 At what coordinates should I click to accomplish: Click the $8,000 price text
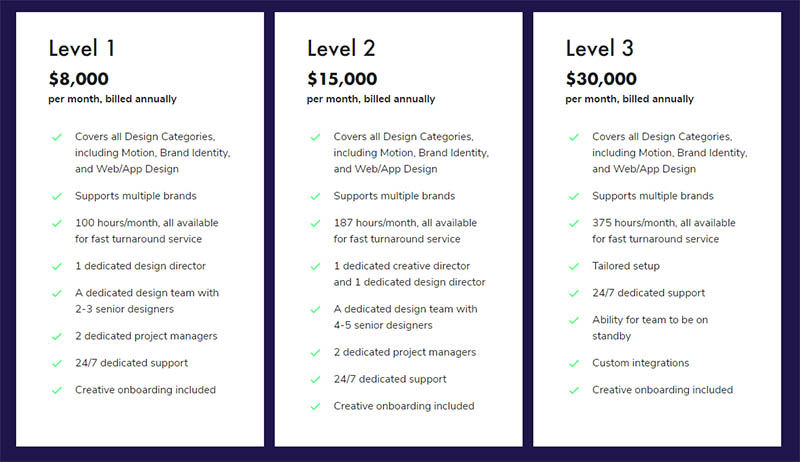click(79, 79)
